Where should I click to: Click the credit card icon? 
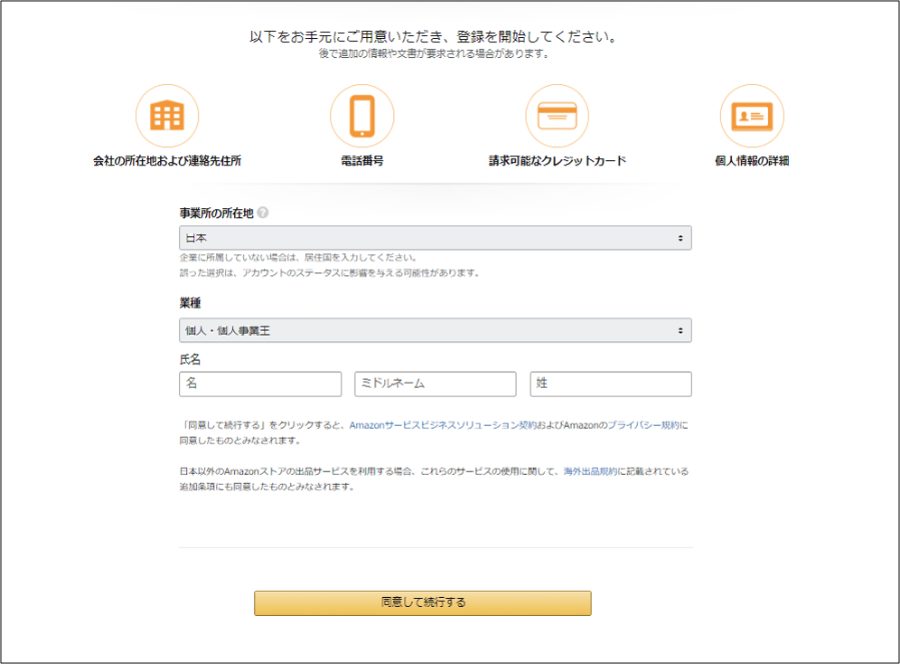tap(557, 115)
